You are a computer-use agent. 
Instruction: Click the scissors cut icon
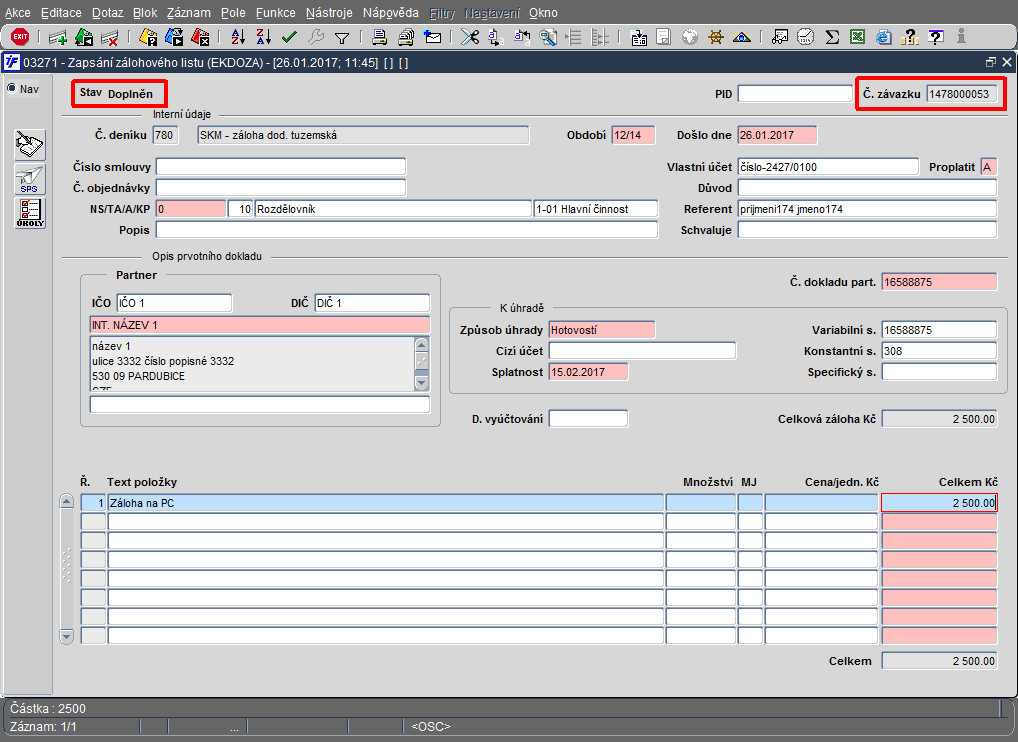pos(469,37)
